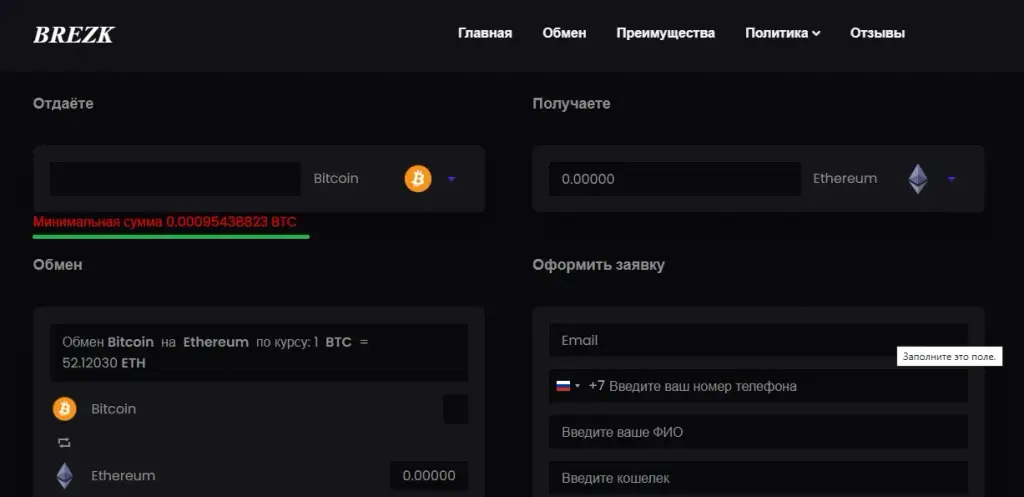Open the Преимущества page link

point(665,33)
